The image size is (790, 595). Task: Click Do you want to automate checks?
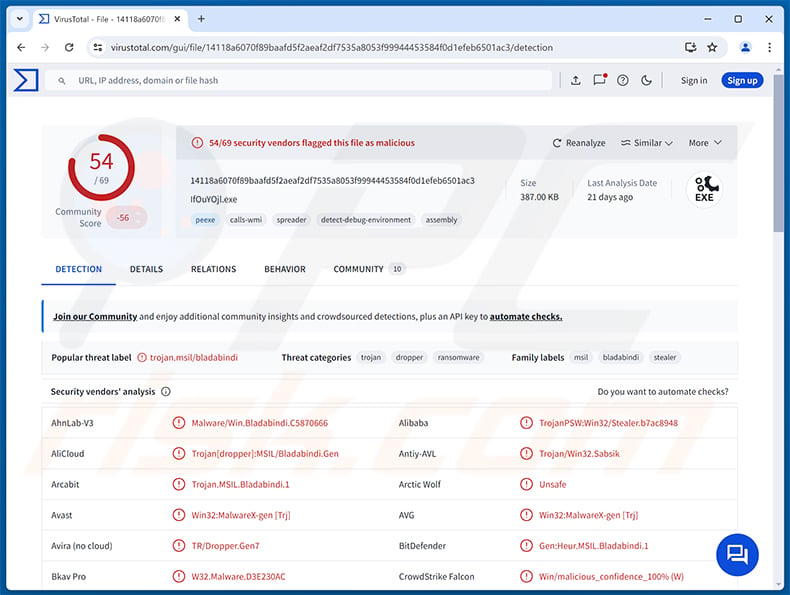click(x=663, y=391)
